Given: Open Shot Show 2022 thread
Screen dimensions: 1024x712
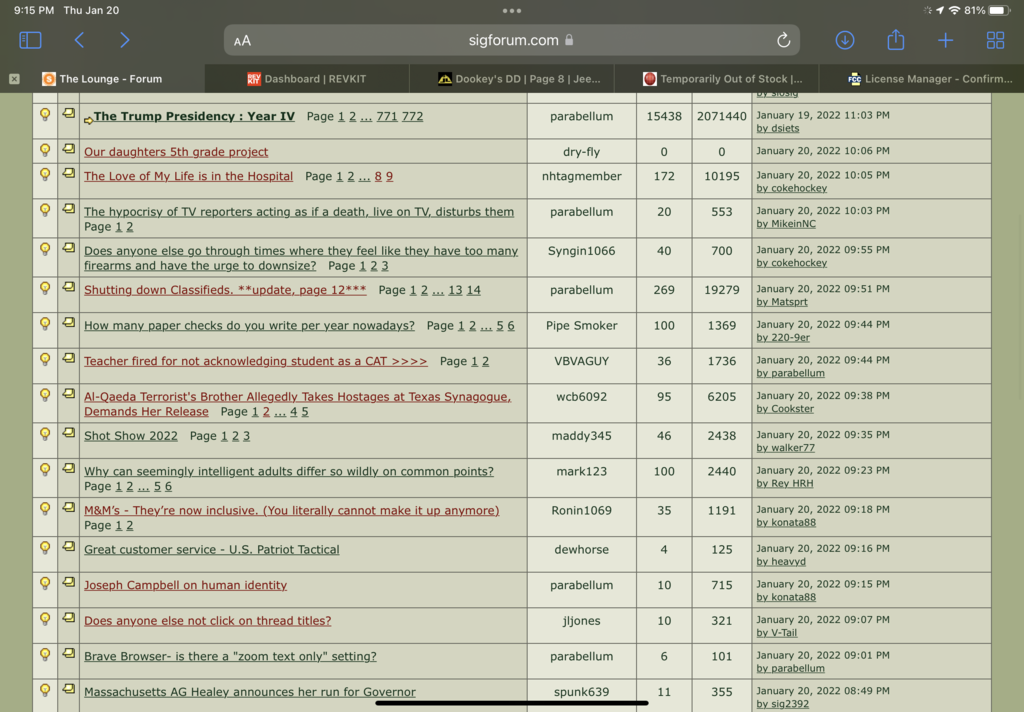Looking at the screenshot, I should (x=131, y=436).
